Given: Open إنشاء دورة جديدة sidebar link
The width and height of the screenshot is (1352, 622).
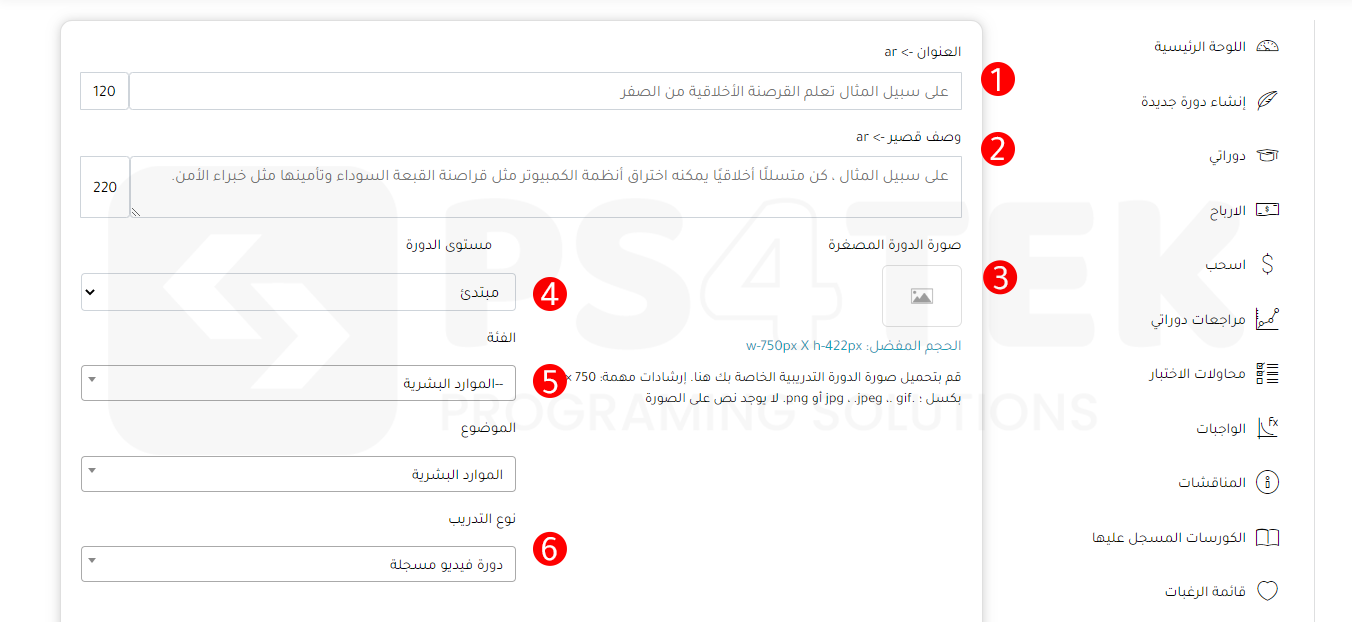Looking at the screenshot, I should (1193, 101).
